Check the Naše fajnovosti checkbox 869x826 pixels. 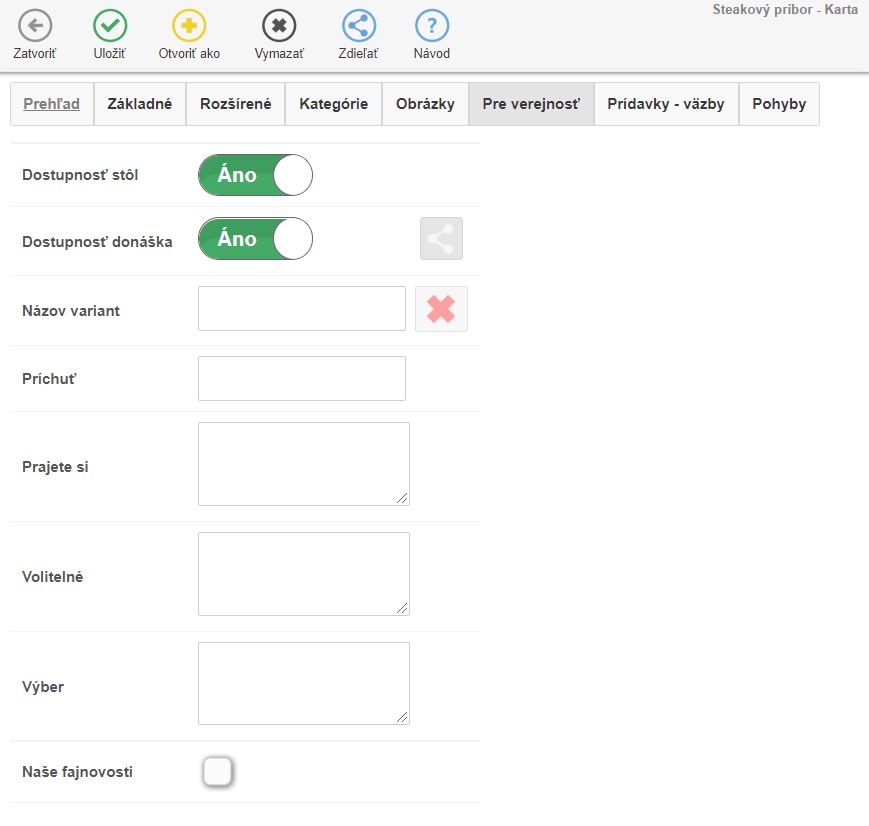pos(217,772)
